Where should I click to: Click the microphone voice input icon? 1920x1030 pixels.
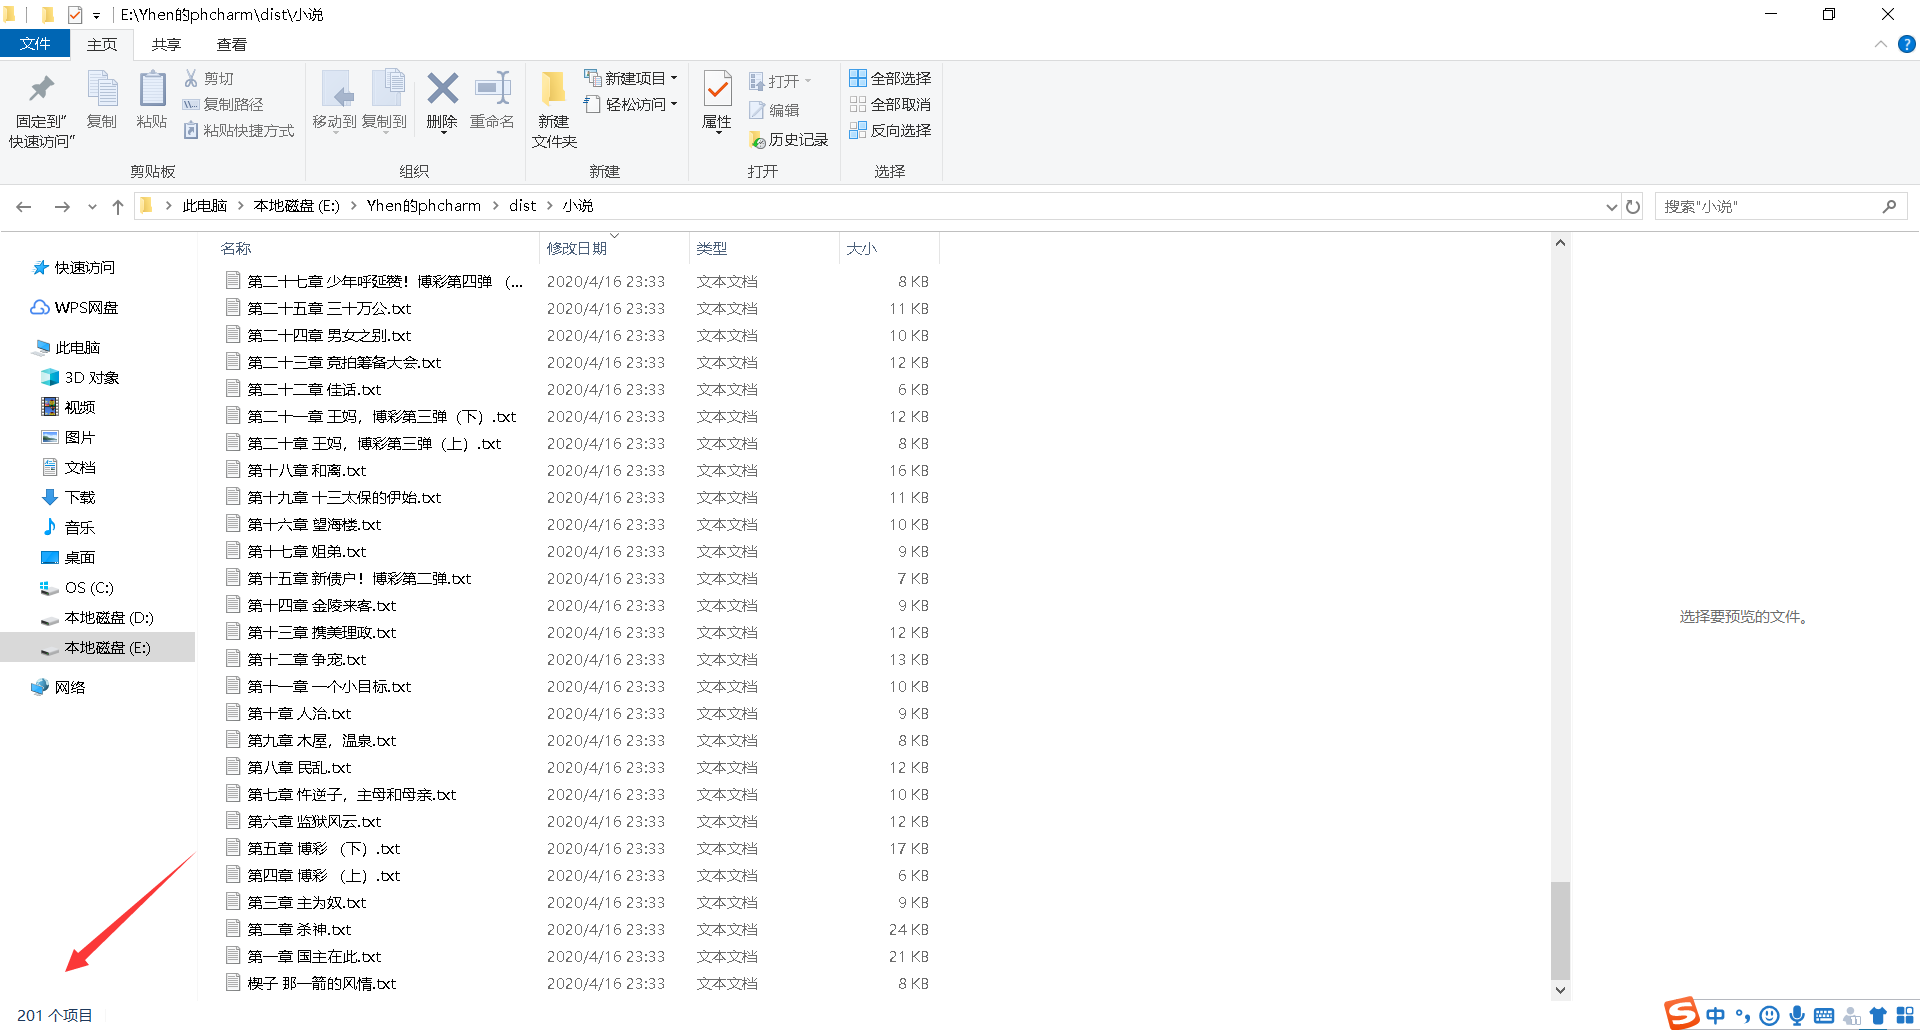[1797, 1015]
